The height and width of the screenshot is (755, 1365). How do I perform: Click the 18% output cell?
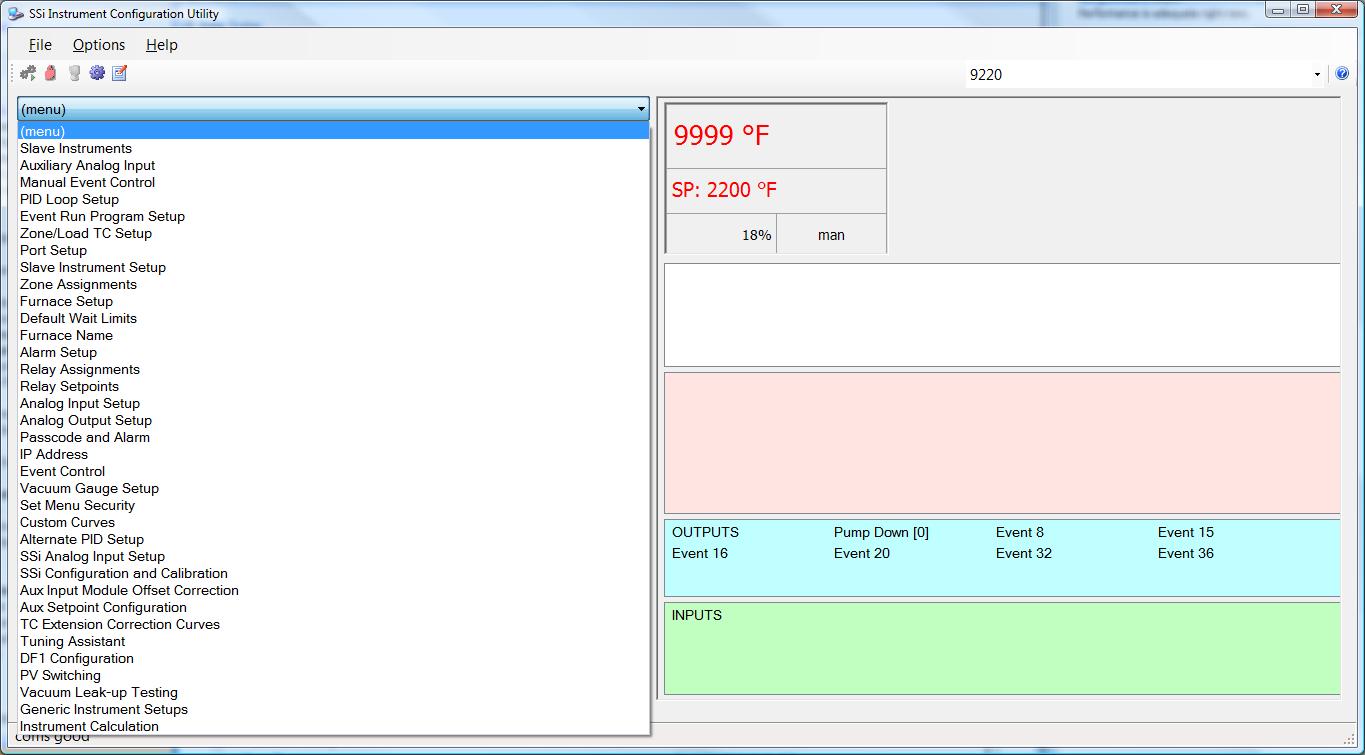point(721,235)
